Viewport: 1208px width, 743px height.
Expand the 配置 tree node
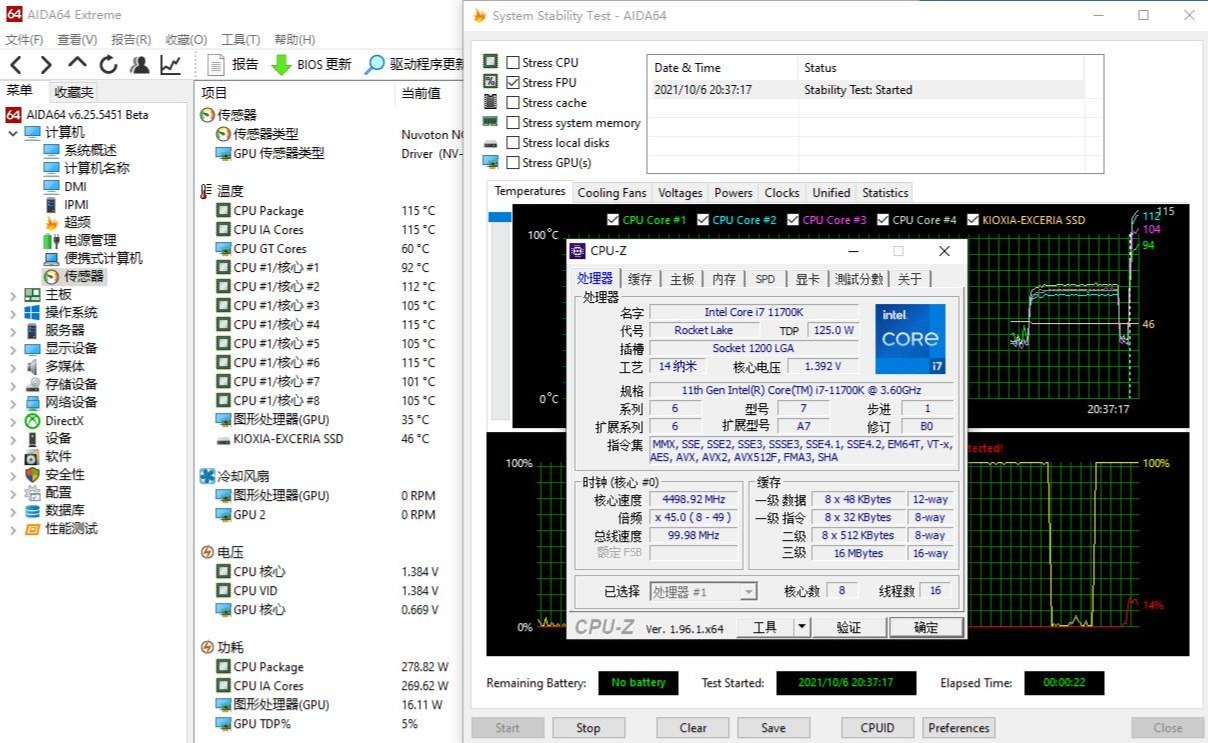[x=13, y=493]
